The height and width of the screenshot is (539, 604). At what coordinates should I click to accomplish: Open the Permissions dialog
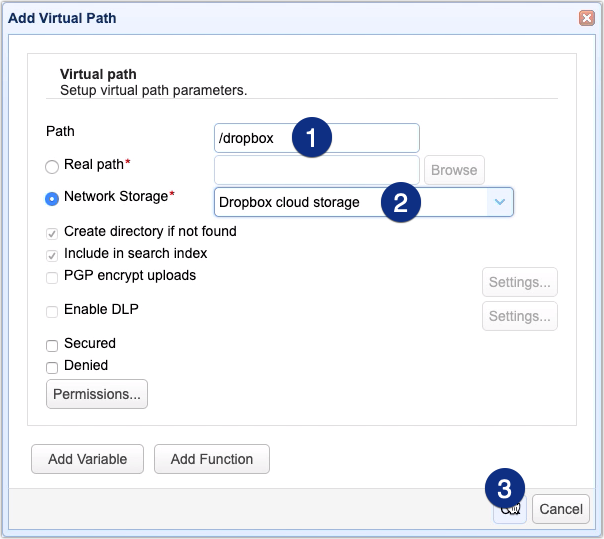click(97, 394)
